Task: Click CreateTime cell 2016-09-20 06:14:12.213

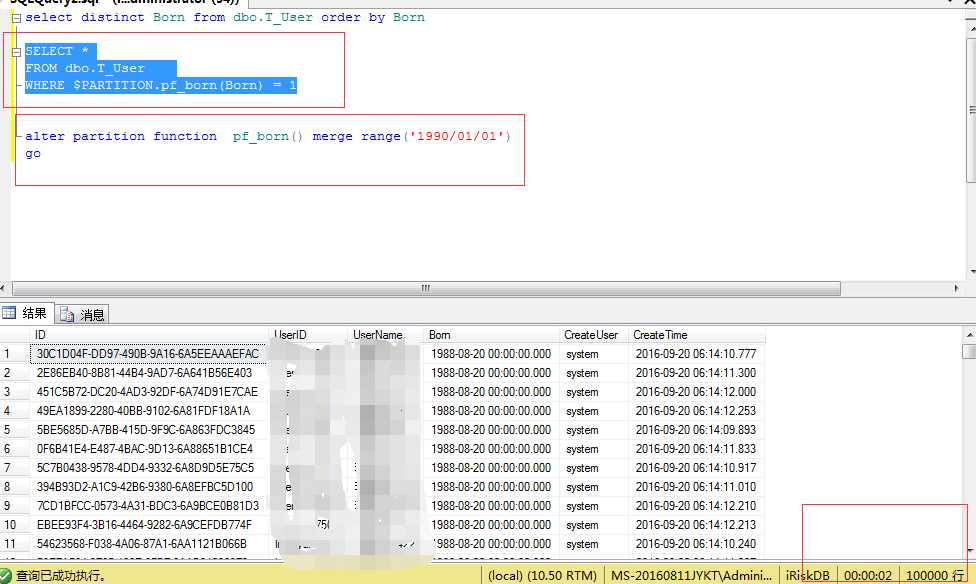Action: tap(697, 525)
